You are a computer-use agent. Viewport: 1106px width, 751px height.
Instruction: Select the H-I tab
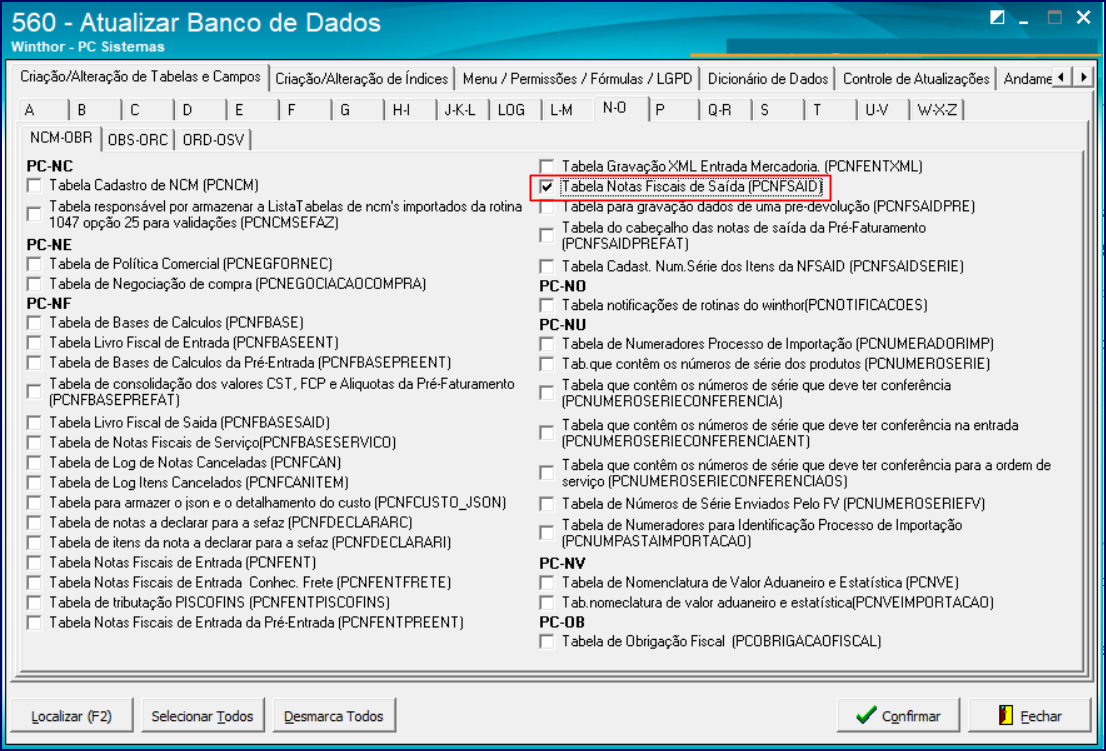(411, 110)
